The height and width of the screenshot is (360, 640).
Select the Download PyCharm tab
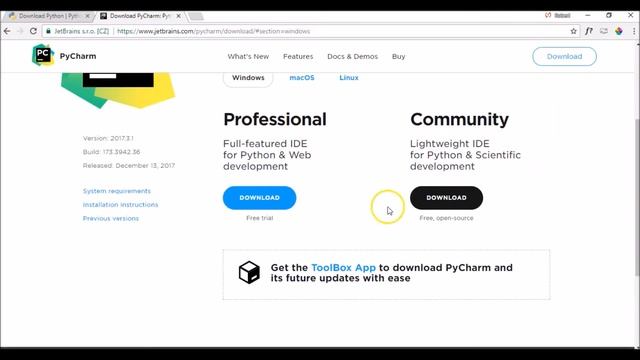(140, 16)
